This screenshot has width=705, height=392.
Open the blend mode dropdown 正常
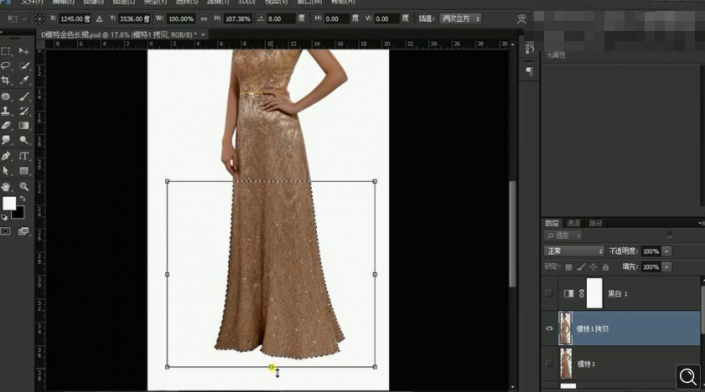(x=574, y=251)
